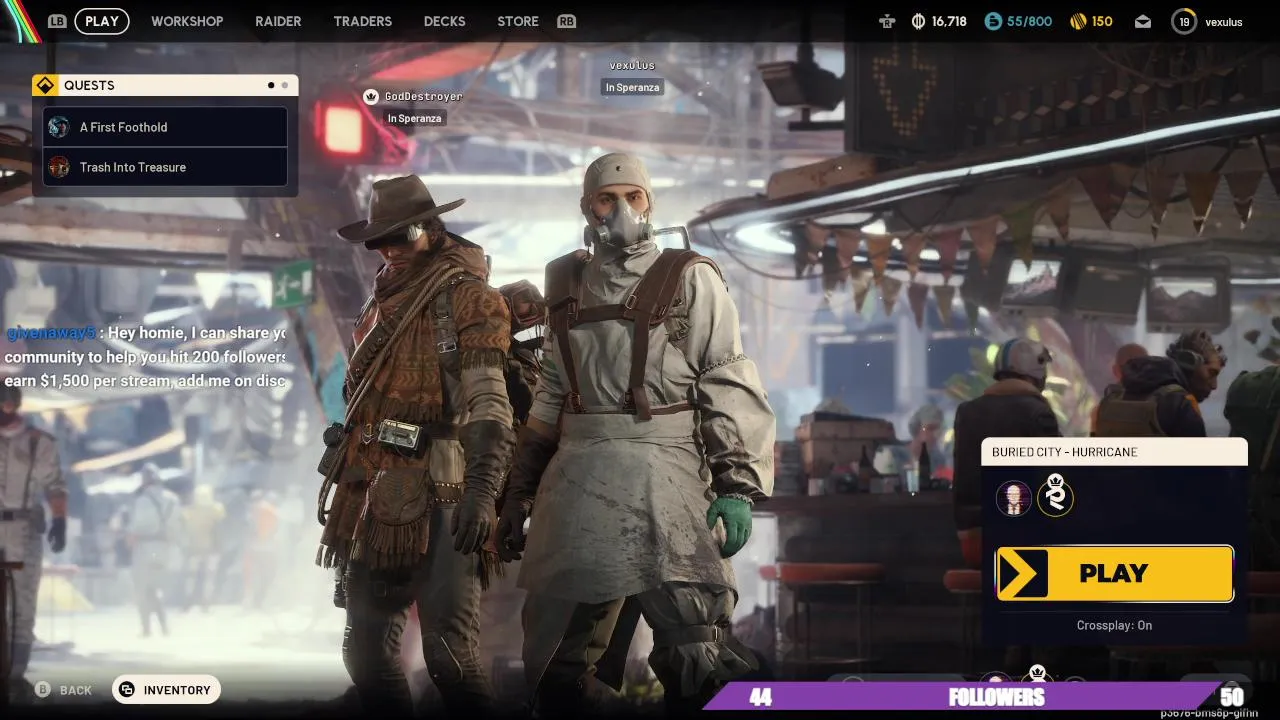Click the 50 followers goal number
This screenshot has height=720, width=1280.
[x=1231, y=697]
